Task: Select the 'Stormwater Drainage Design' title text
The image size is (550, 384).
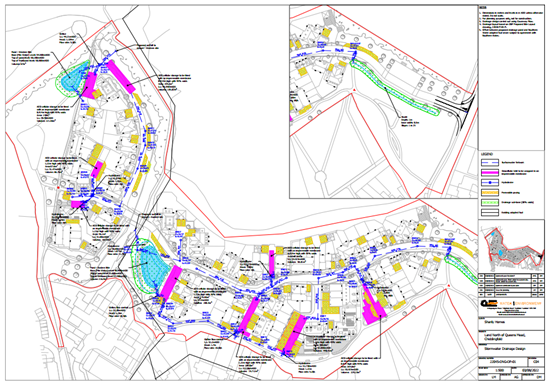Action: [504, 349]
